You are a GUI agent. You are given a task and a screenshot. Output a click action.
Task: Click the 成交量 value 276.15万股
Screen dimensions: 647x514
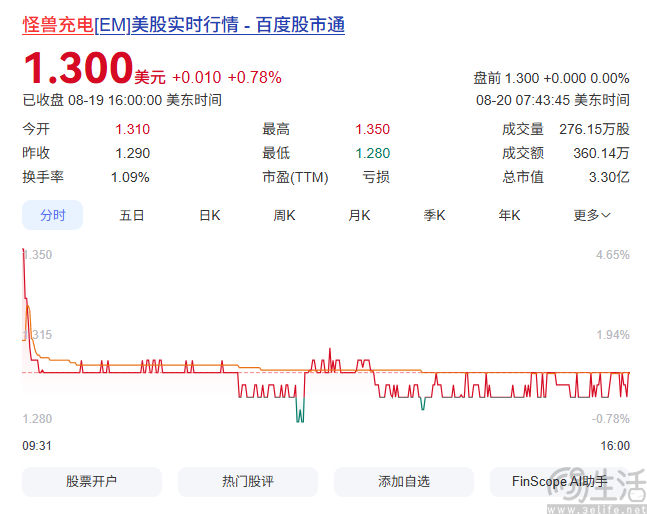(594, 129)
